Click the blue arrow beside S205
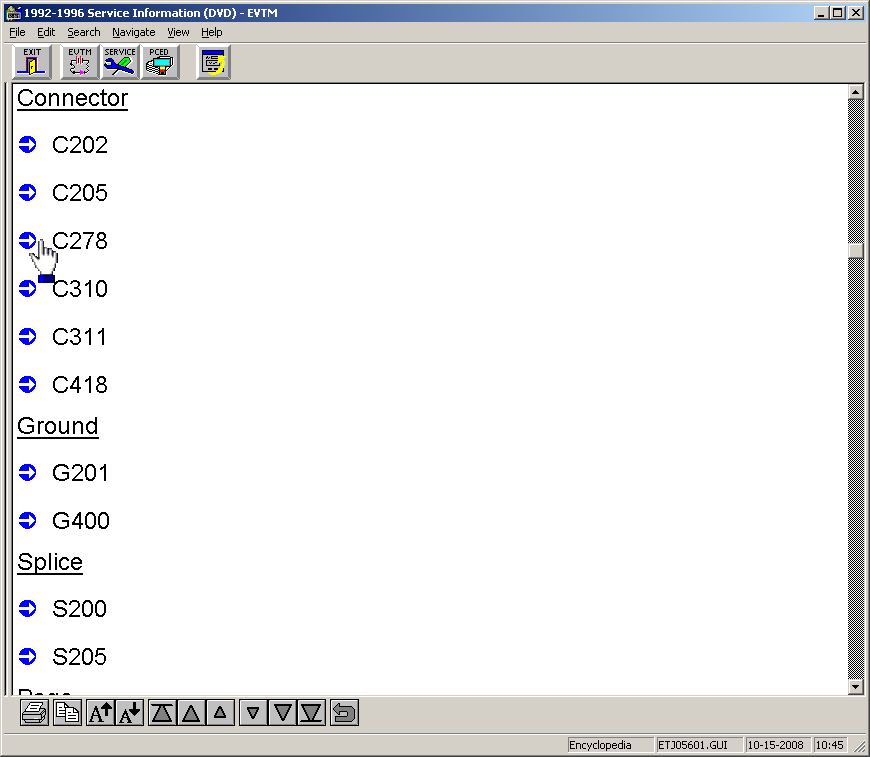This screenshot has width=870, height=757. coord(27,656)
